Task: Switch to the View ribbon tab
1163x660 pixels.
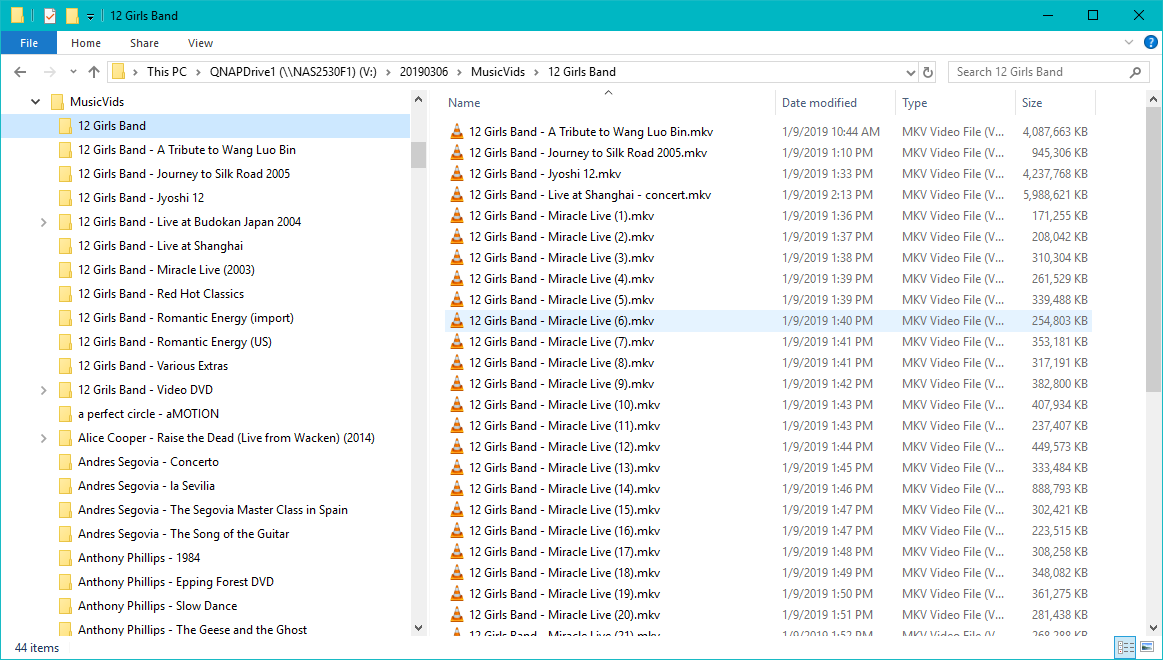Action: (200, 43)
